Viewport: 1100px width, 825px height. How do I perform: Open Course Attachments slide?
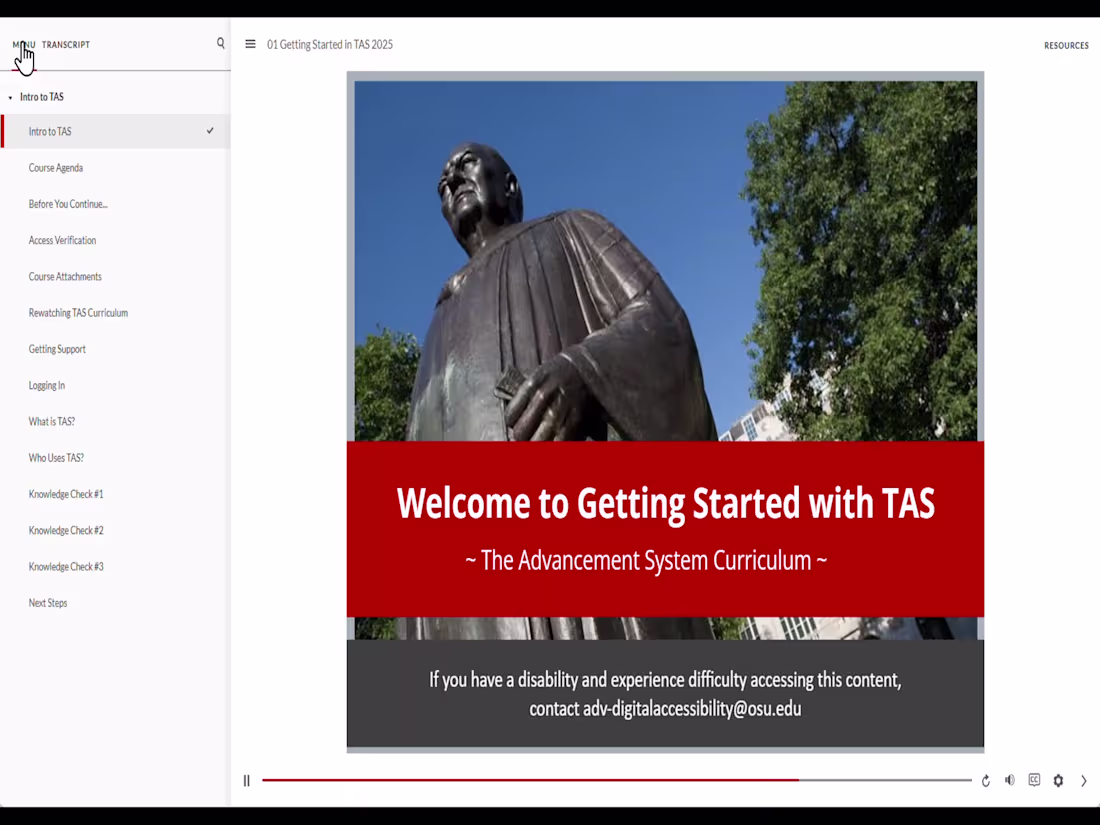pyautogui.click(x=65, y=276)
